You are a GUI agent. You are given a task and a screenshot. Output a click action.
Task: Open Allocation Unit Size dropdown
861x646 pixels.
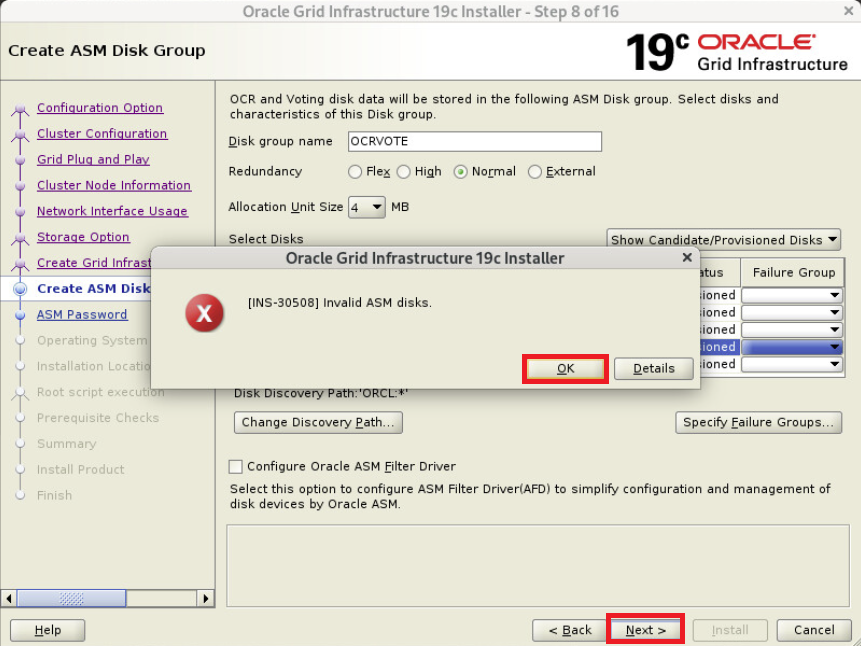pyautogui.click(x=366, y=207)
